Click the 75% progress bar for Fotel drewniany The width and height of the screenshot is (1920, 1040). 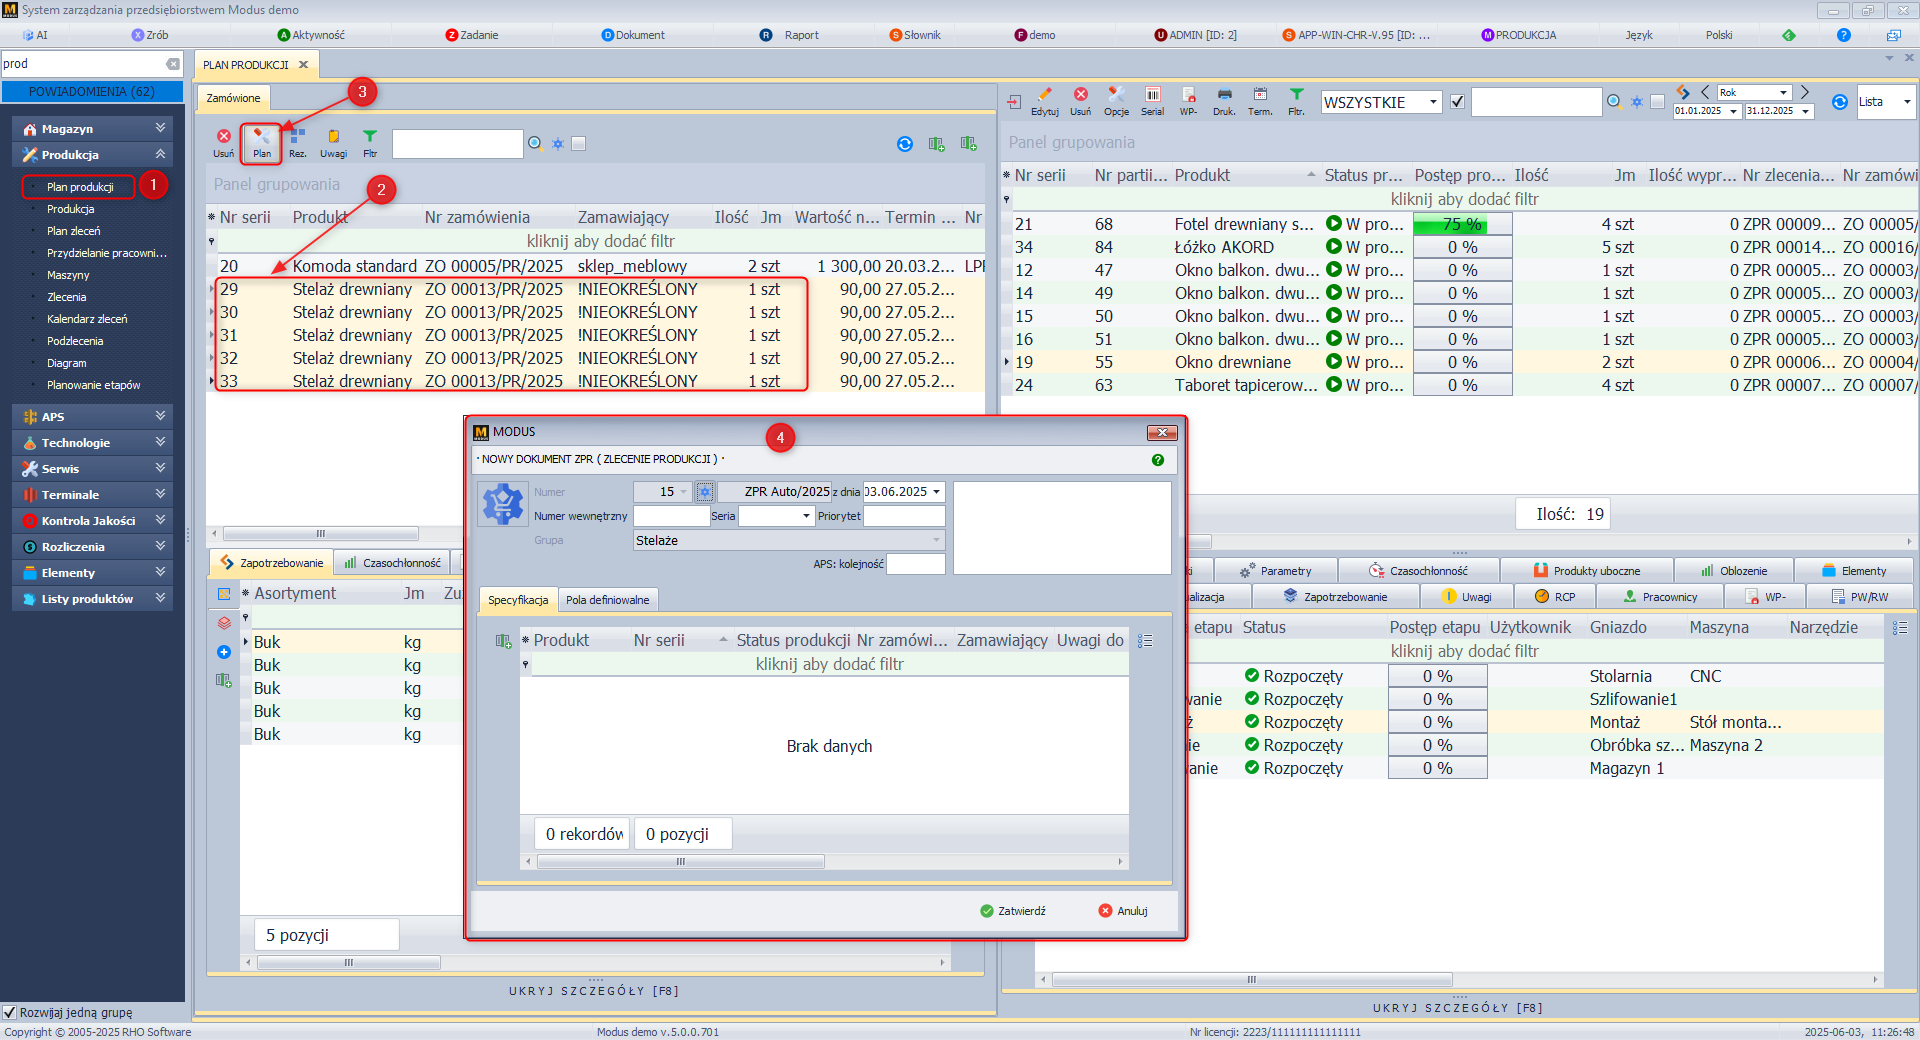(x=1462, y=224)
